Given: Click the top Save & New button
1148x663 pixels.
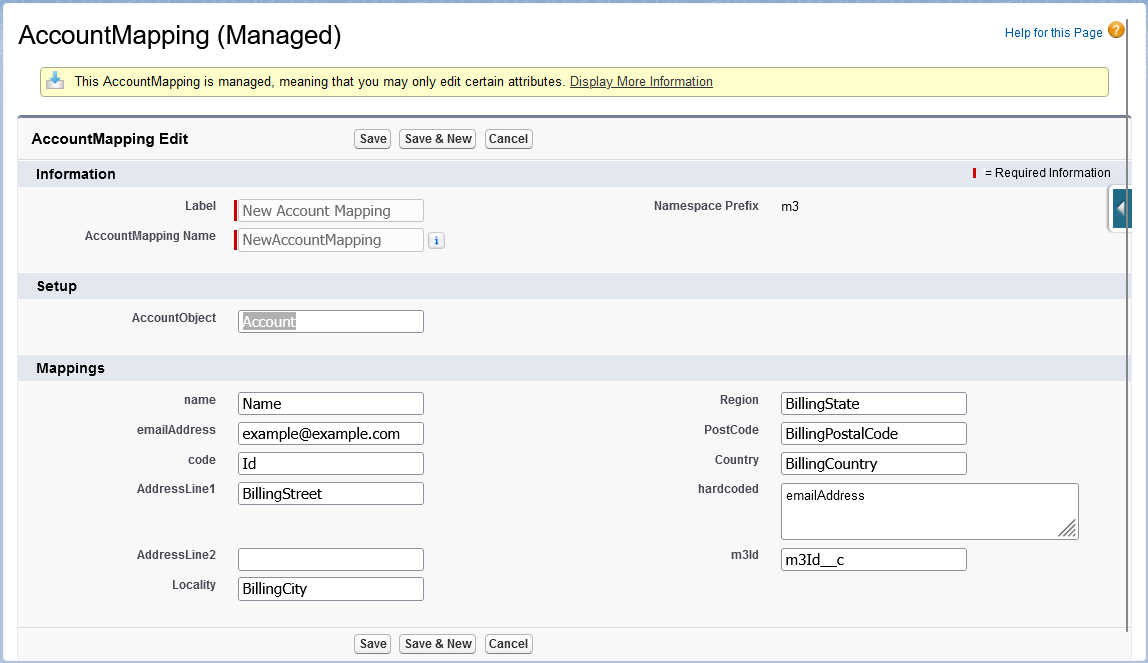Looking at the screenshot, I should click(438, 139).
